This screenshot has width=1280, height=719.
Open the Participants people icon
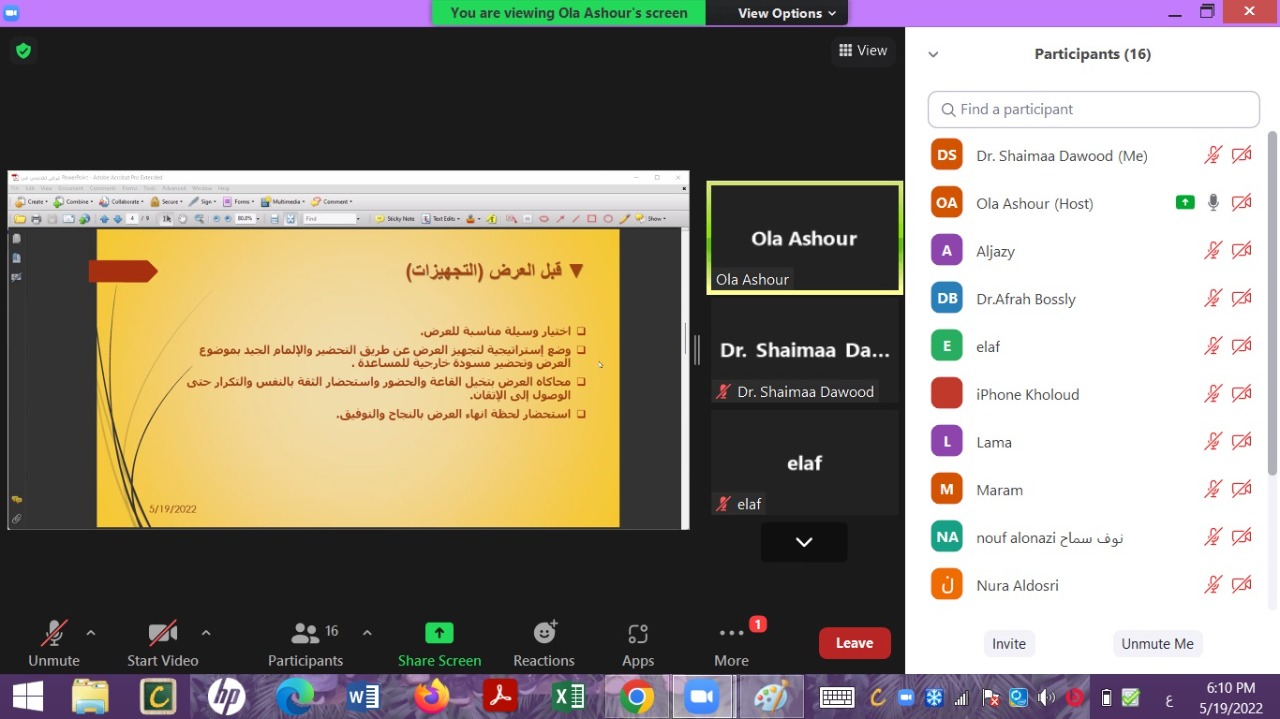(304, 633)
